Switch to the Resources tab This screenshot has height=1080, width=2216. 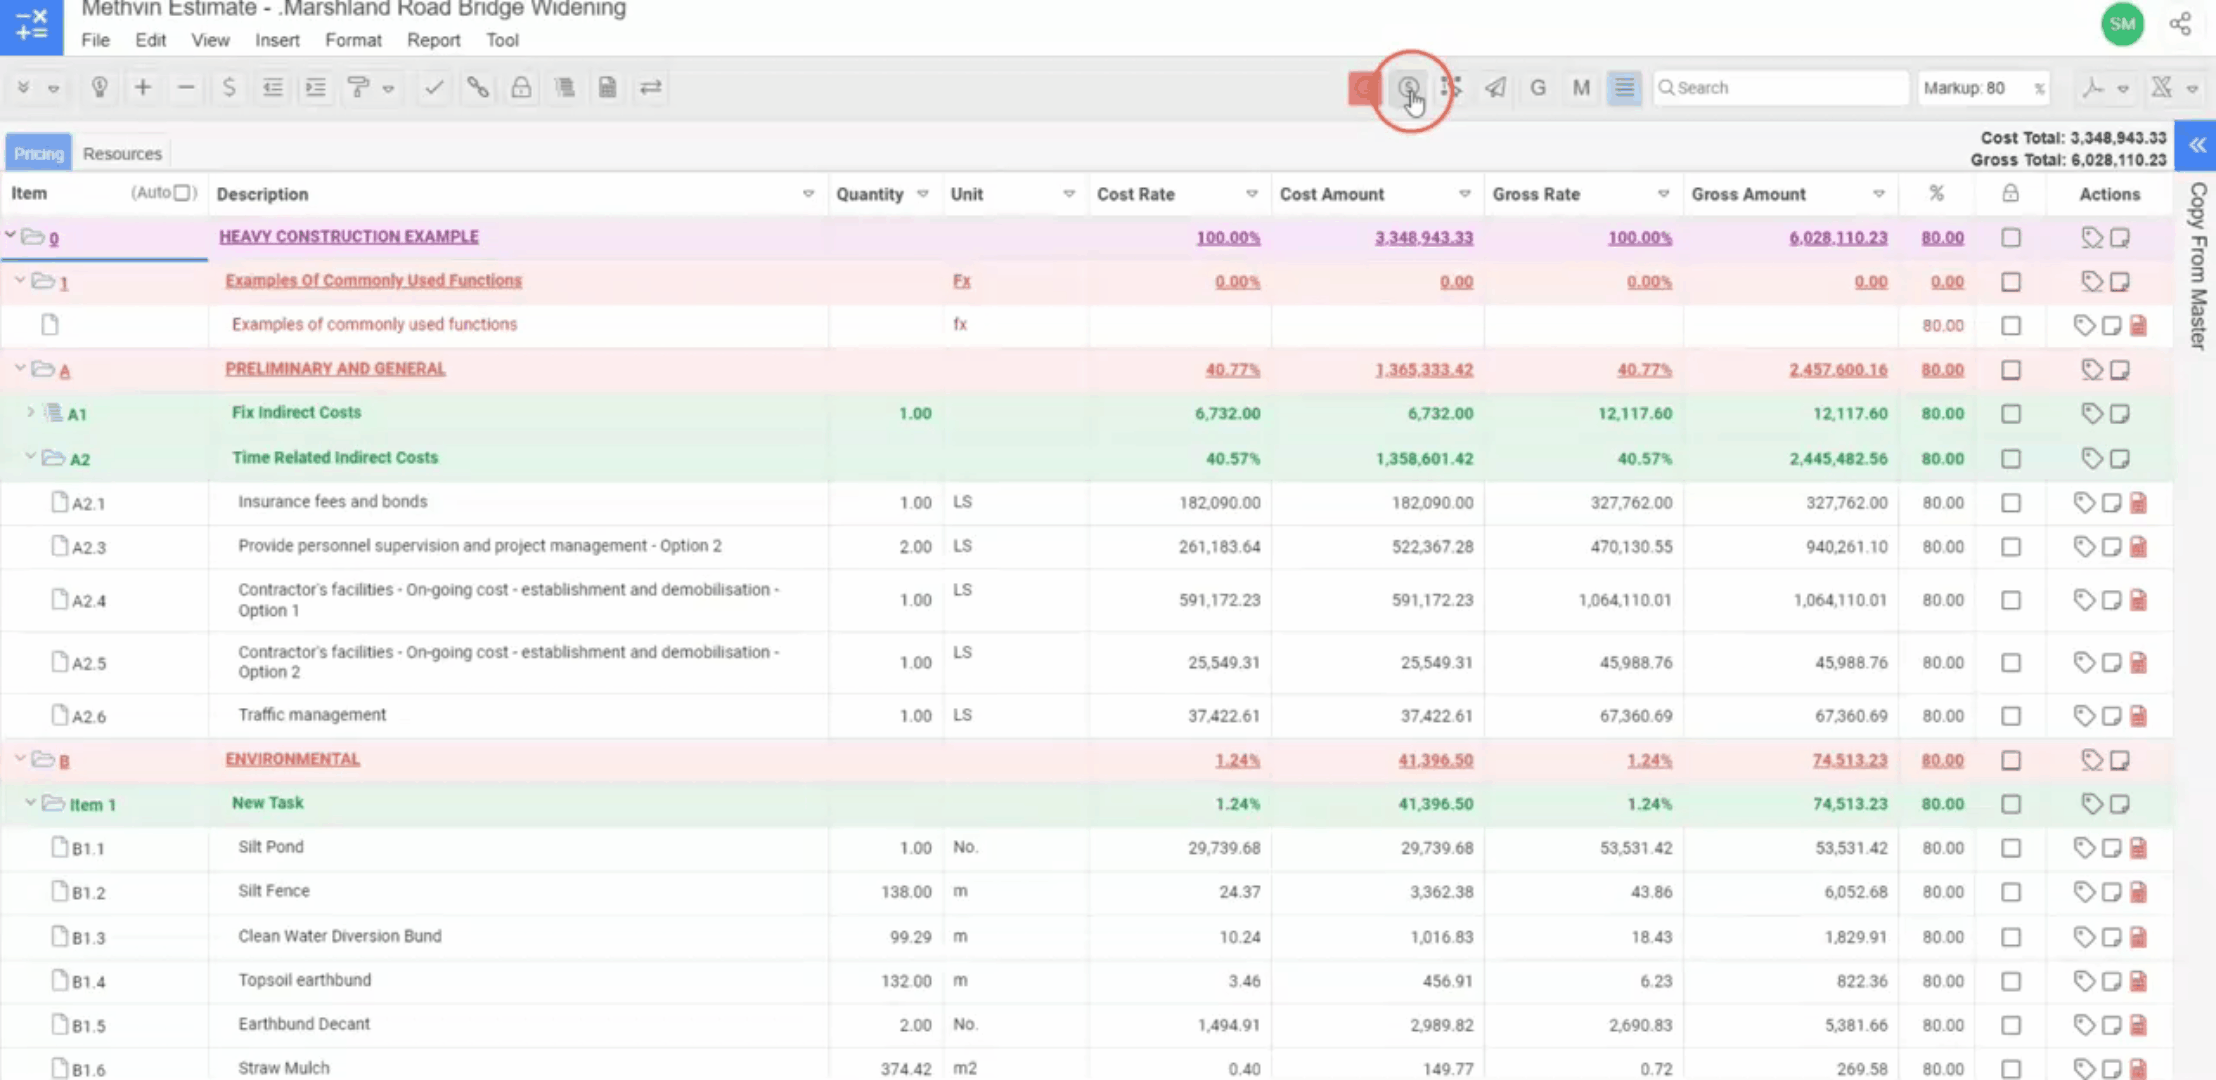pos(122,153)
